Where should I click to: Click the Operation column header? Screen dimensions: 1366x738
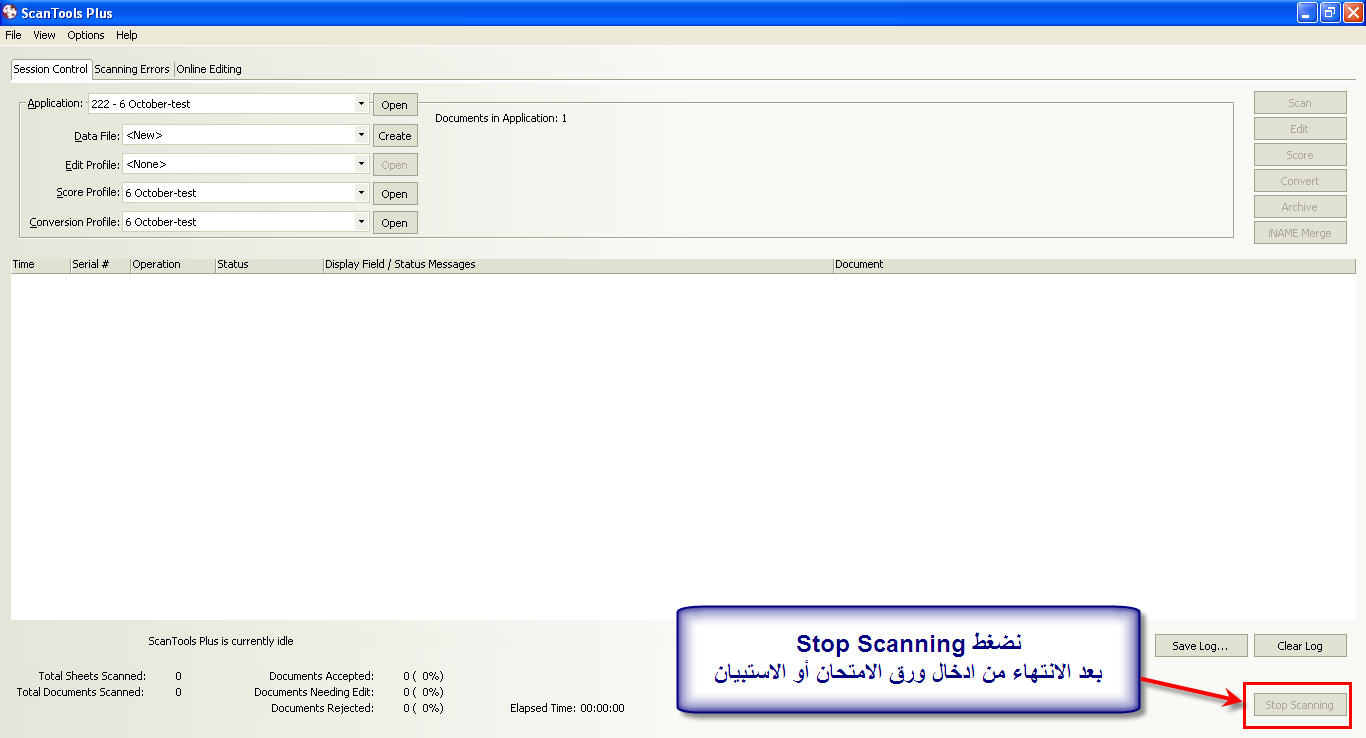tap(172, 265)
